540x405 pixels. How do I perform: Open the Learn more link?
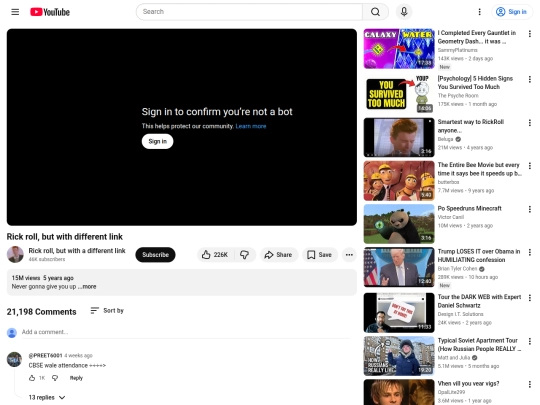tap(251, 126)
